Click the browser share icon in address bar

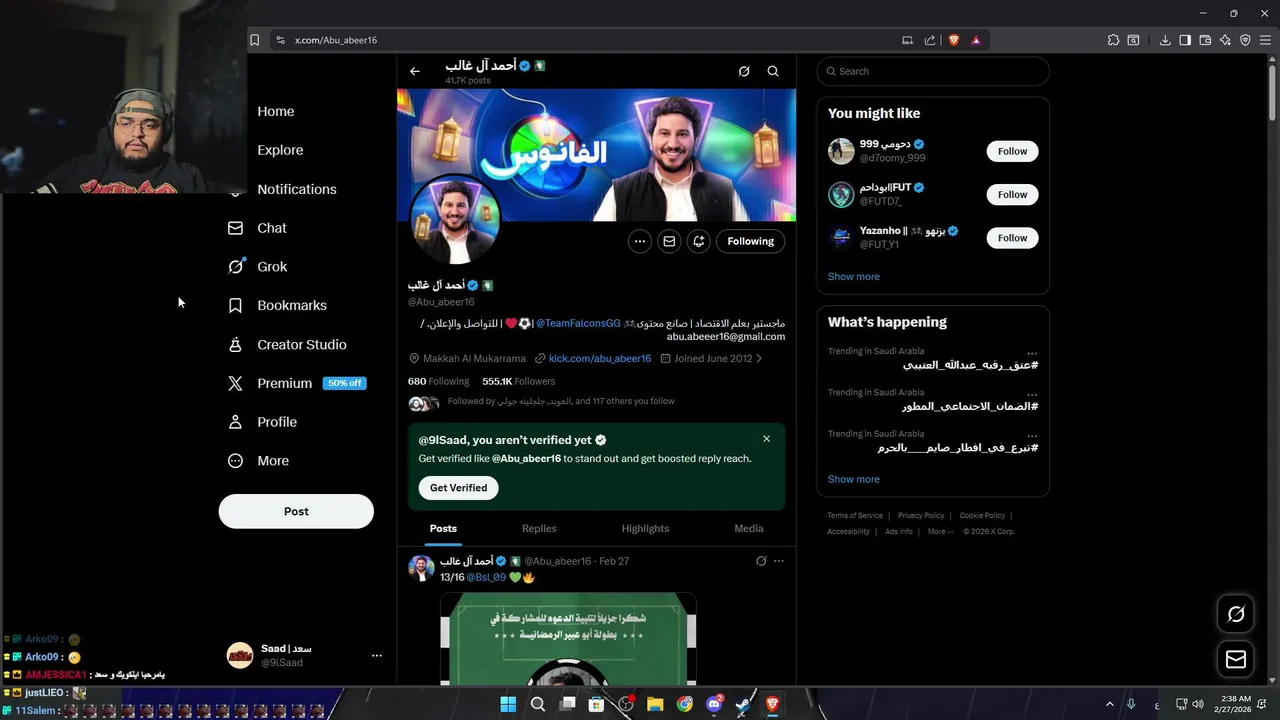point(930,40)
